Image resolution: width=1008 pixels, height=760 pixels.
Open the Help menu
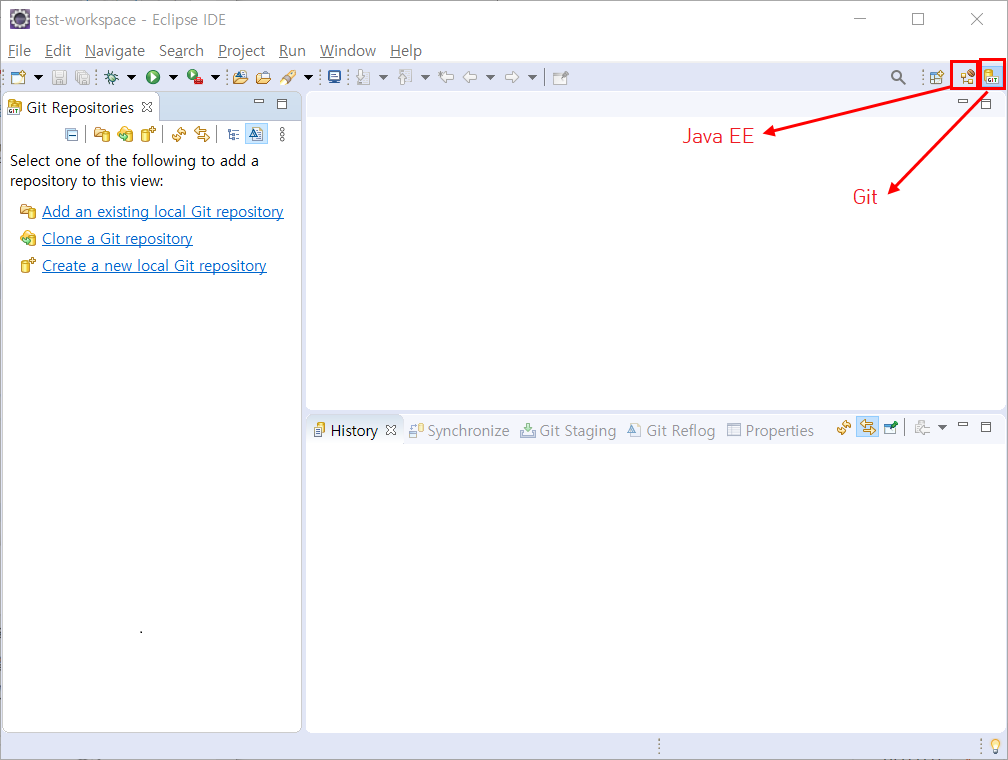click(x=406, y=51)
